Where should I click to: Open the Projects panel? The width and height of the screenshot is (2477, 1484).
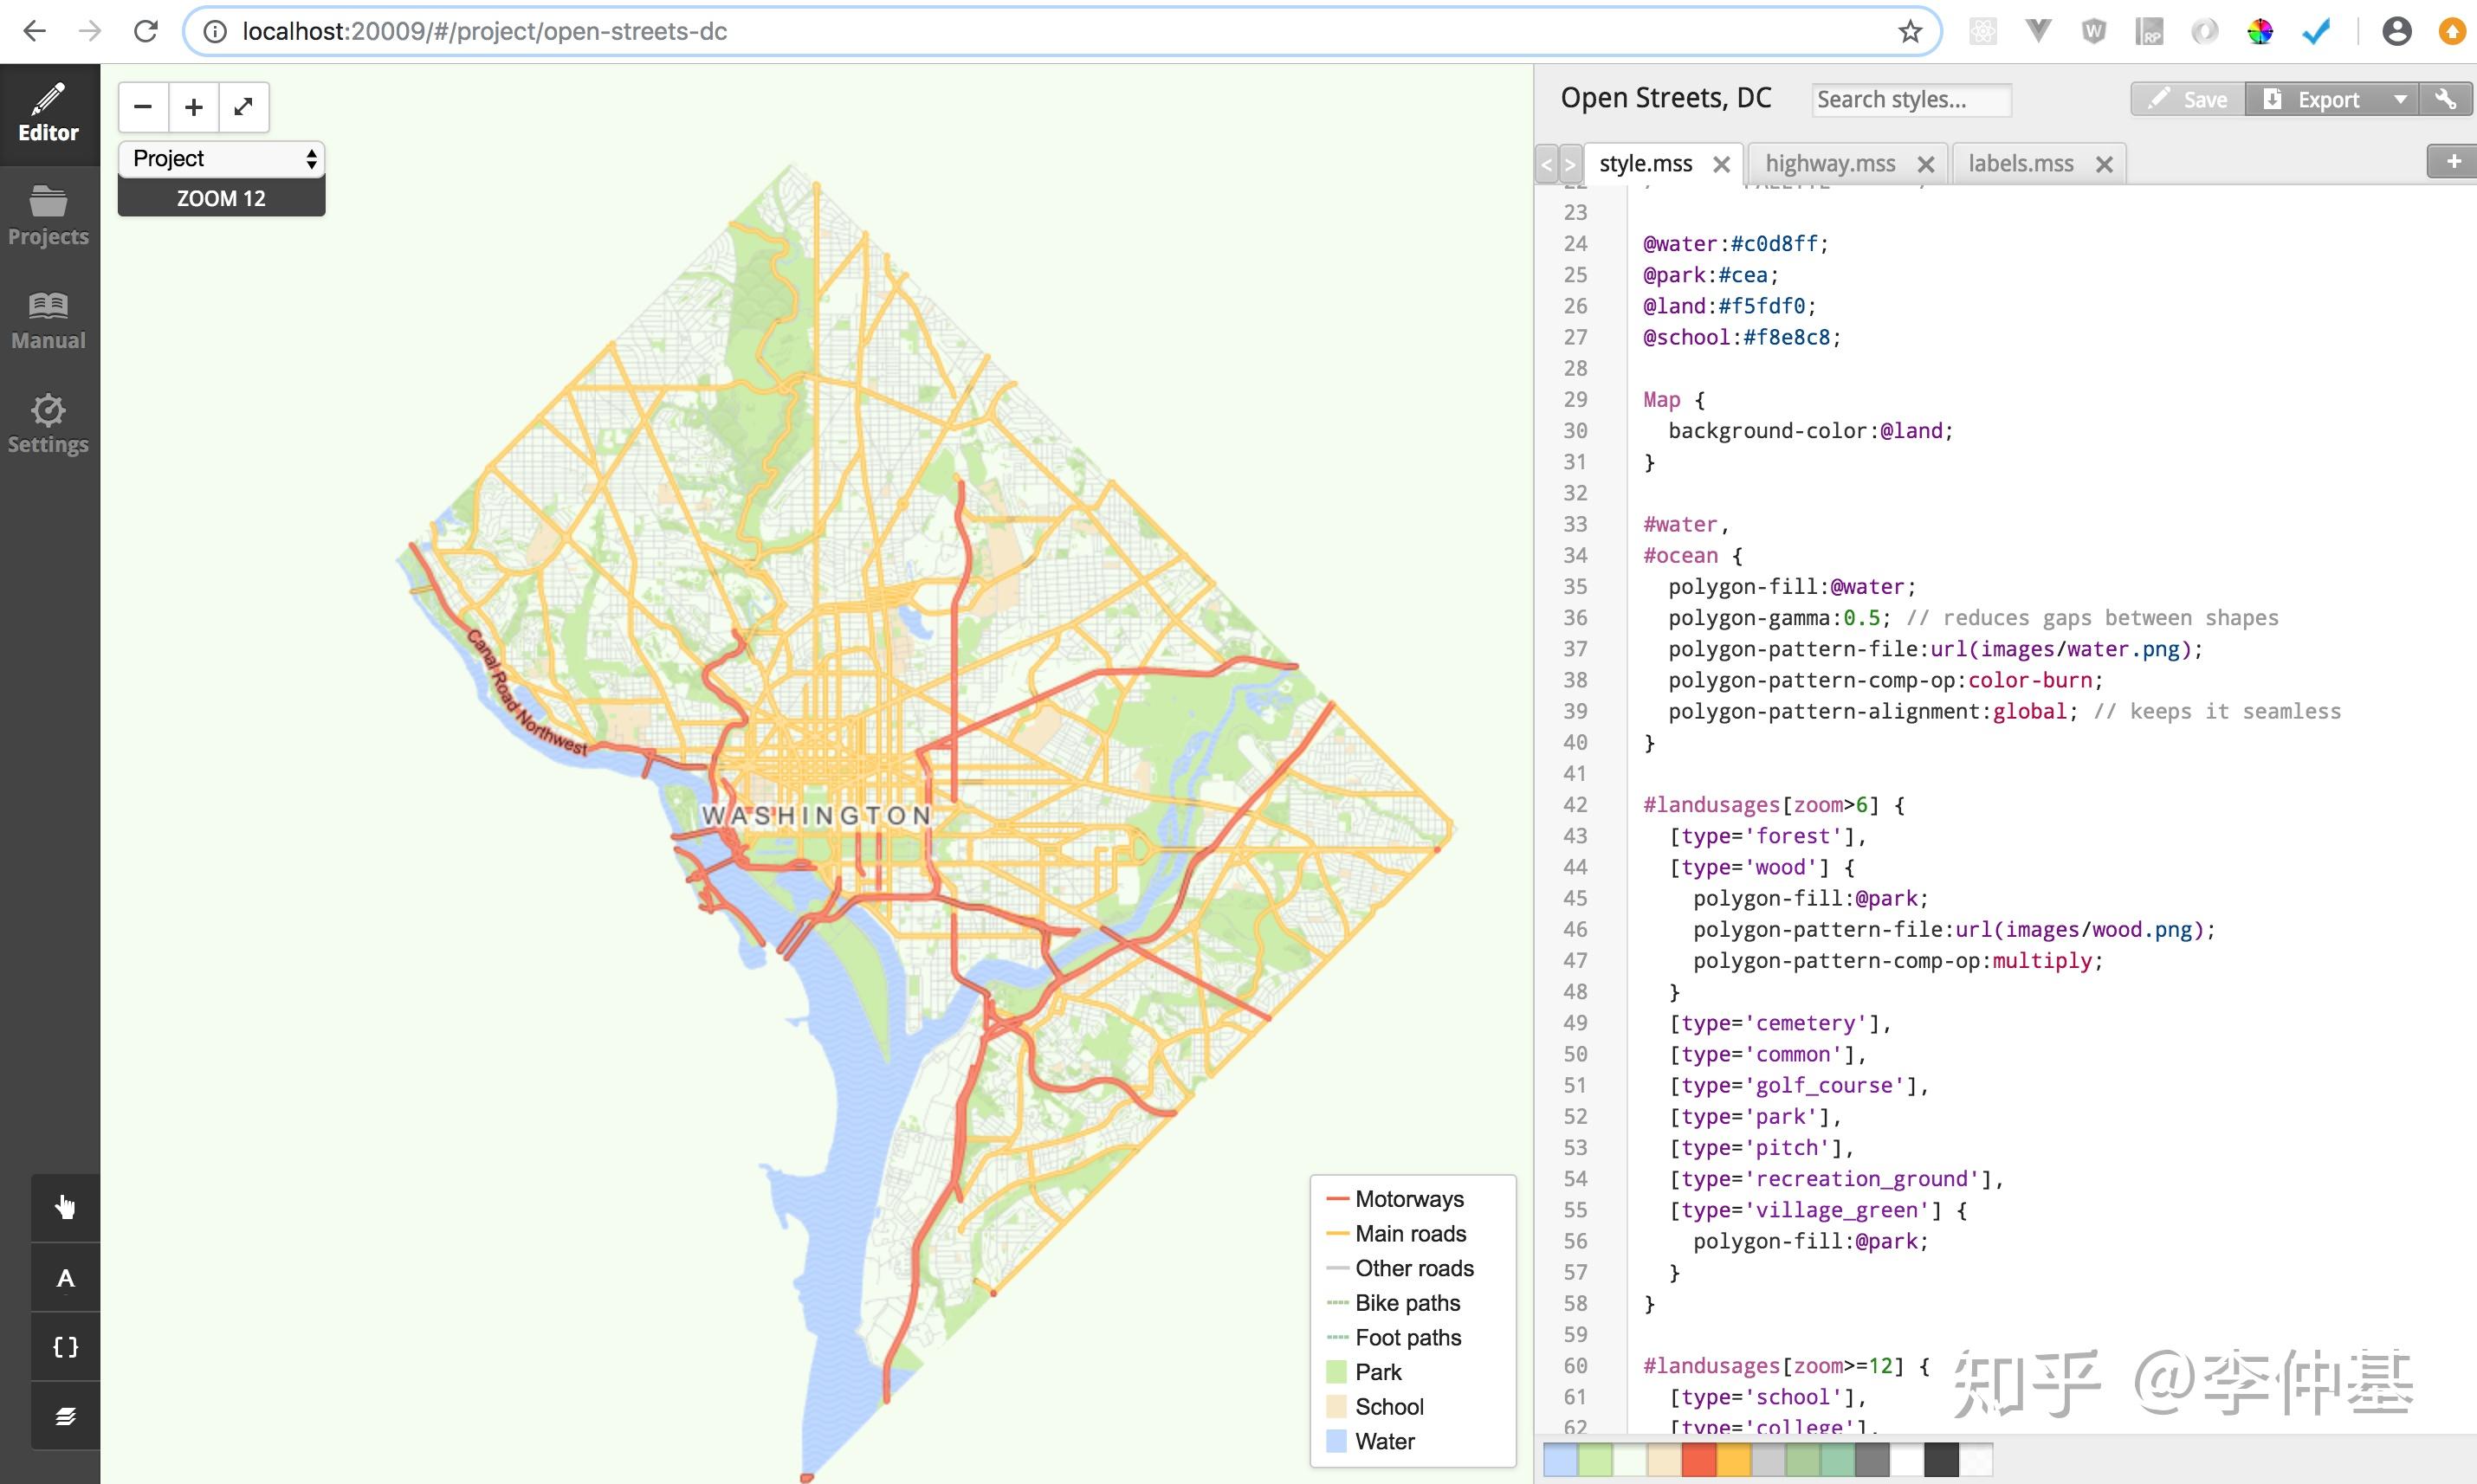tap(48, 210)
